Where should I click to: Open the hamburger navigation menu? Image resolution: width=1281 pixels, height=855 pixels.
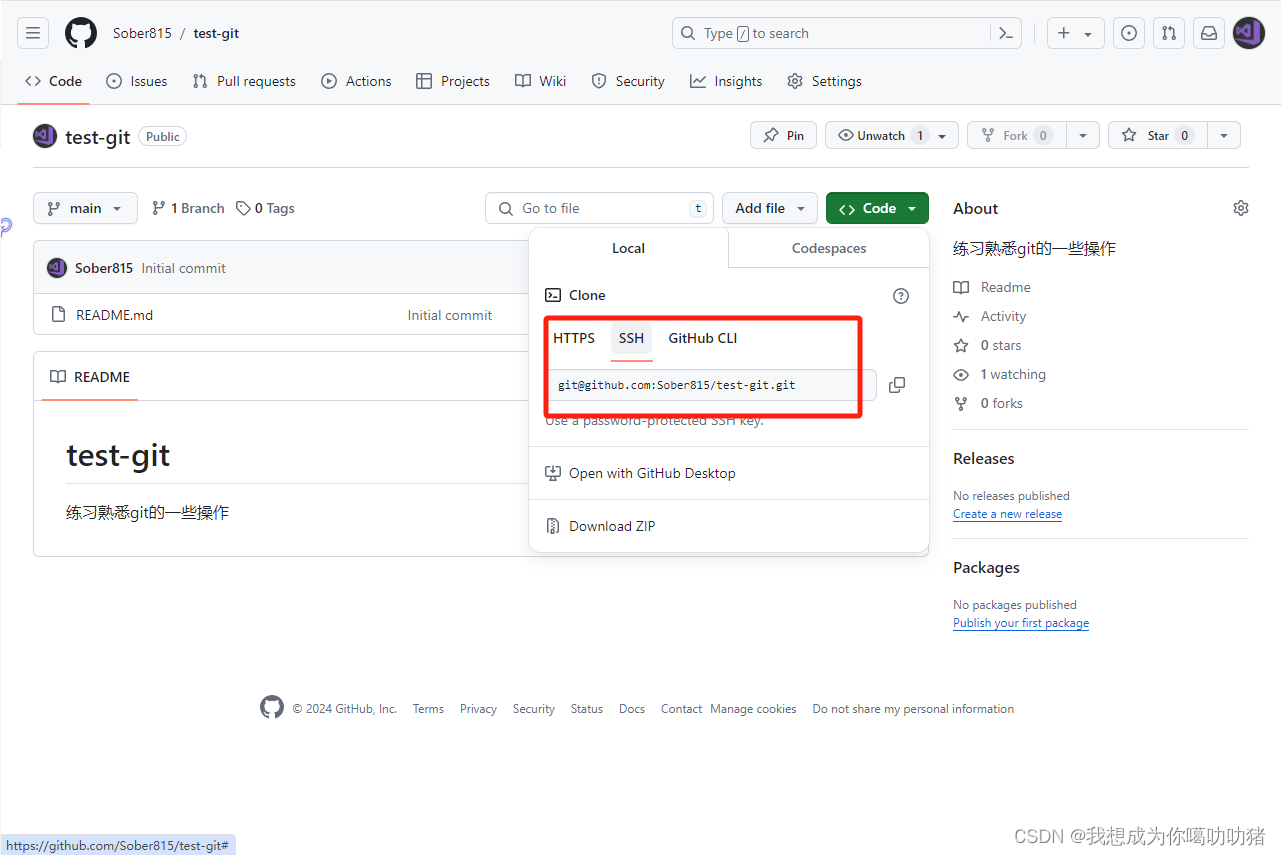tap(33, 33)
